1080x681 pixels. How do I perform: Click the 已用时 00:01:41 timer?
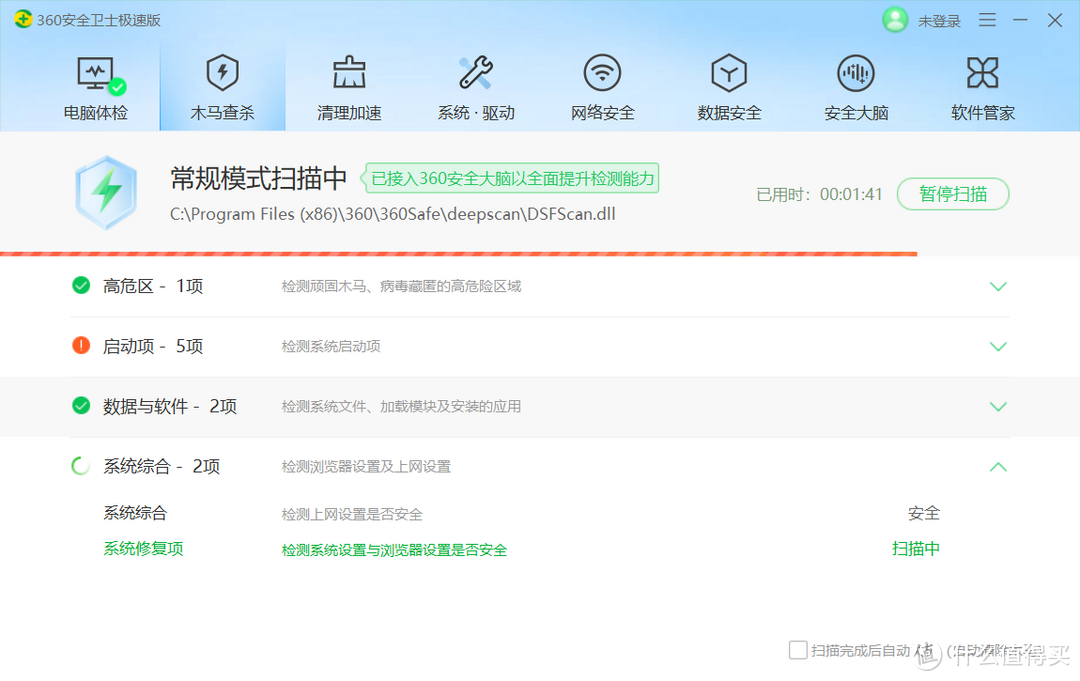coord(819,195)
